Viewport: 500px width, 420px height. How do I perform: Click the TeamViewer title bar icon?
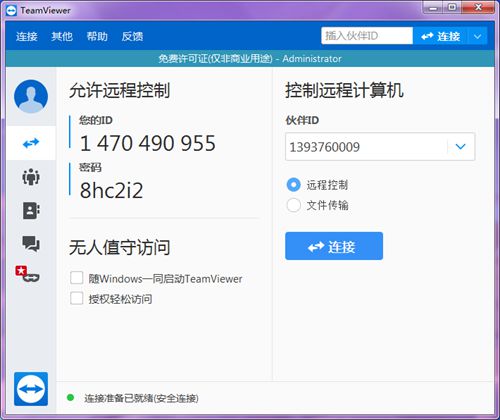click(x=11, y=11)
